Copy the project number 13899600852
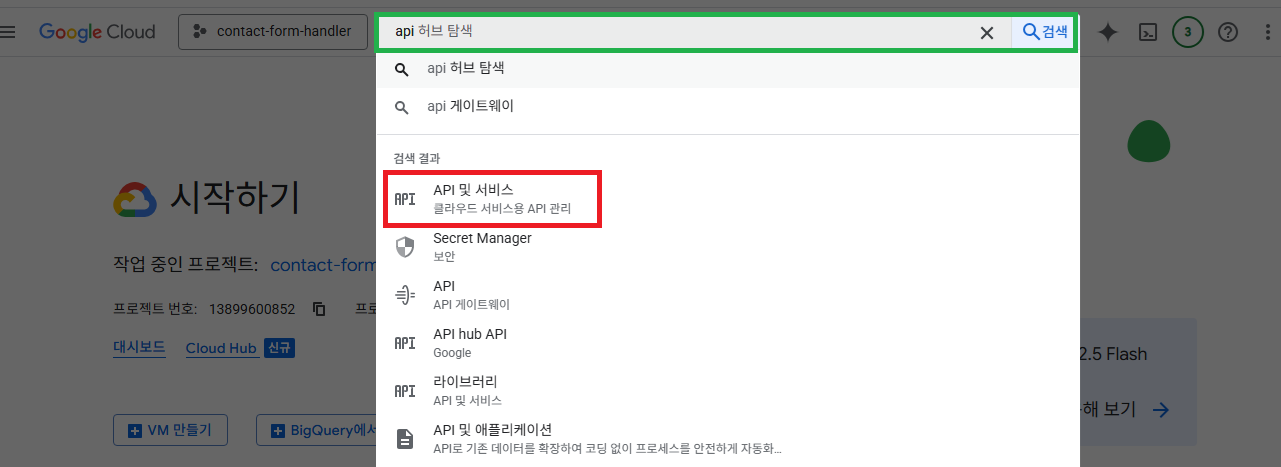The height and width of the screenshot is (467, 1281). [x=320, y=308]
